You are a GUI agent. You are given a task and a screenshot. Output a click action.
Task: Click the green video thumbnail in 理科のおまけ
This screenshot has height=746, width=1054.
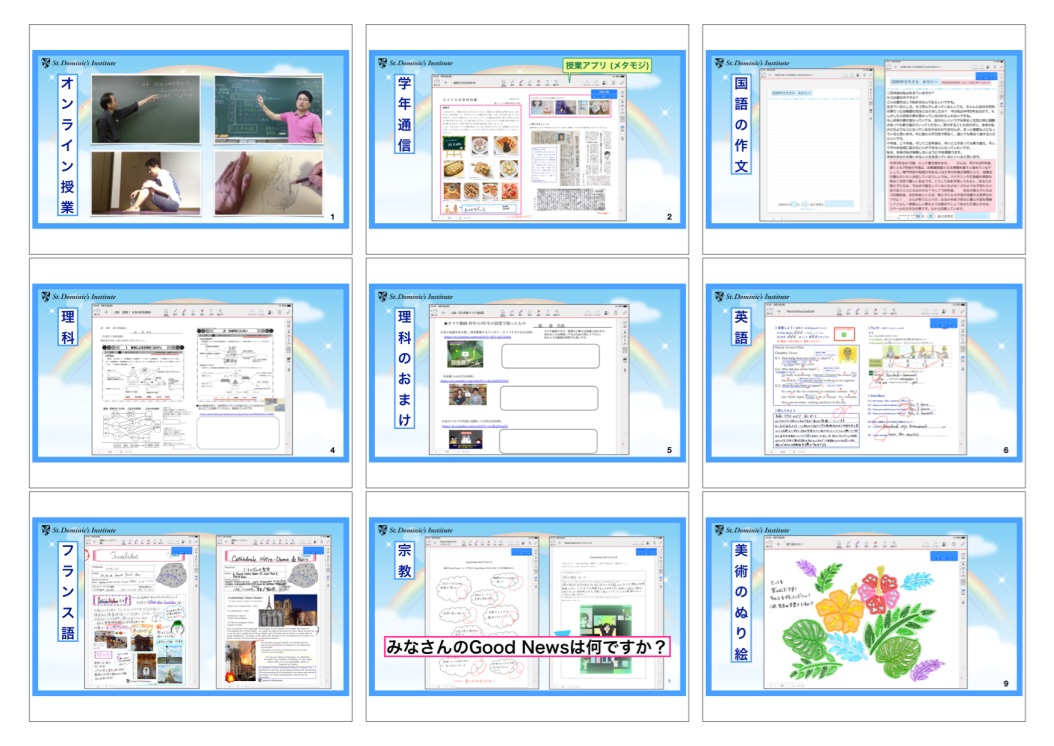point(465,353)
